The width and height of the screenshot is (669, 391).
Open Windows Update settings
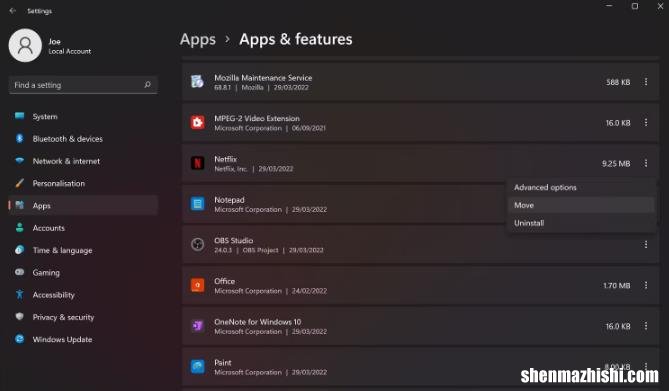83,339
